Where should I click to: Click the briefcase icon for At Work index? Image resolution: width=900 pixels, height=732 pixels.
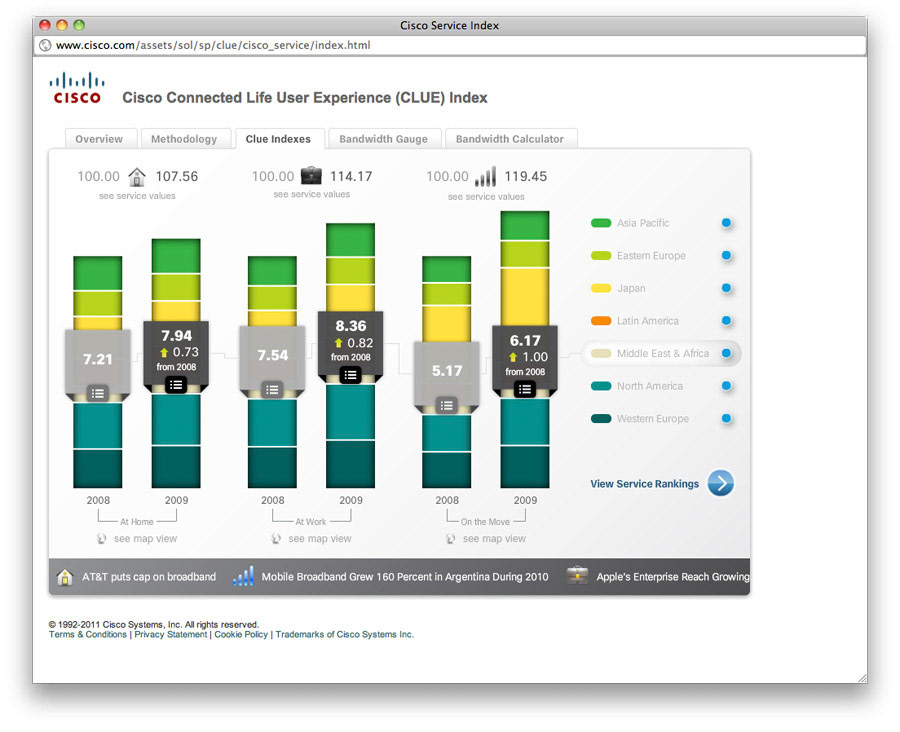[x=311, y=175]
